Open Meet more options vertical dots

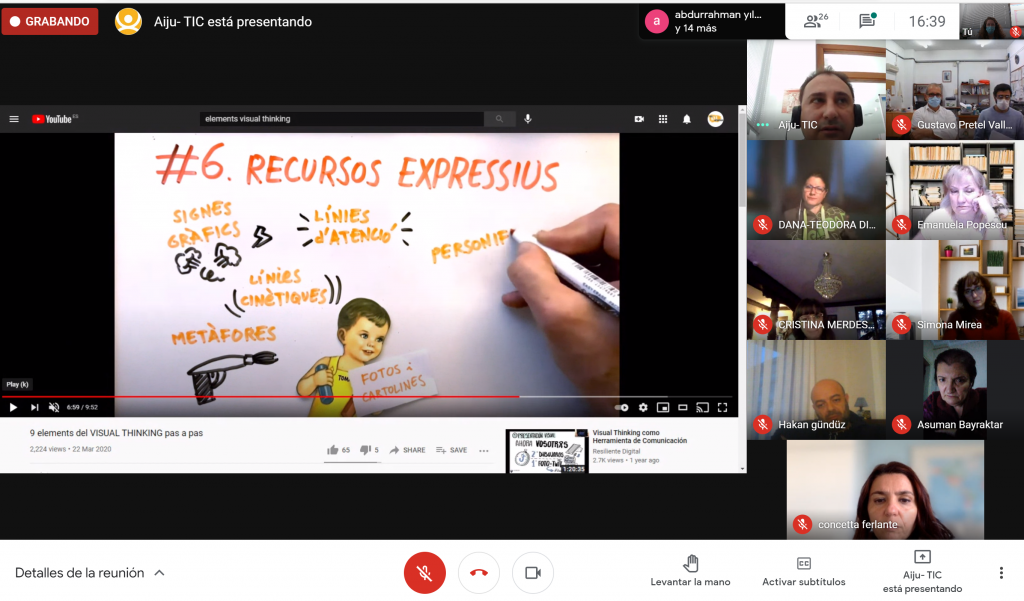[x=1001, y=573]
